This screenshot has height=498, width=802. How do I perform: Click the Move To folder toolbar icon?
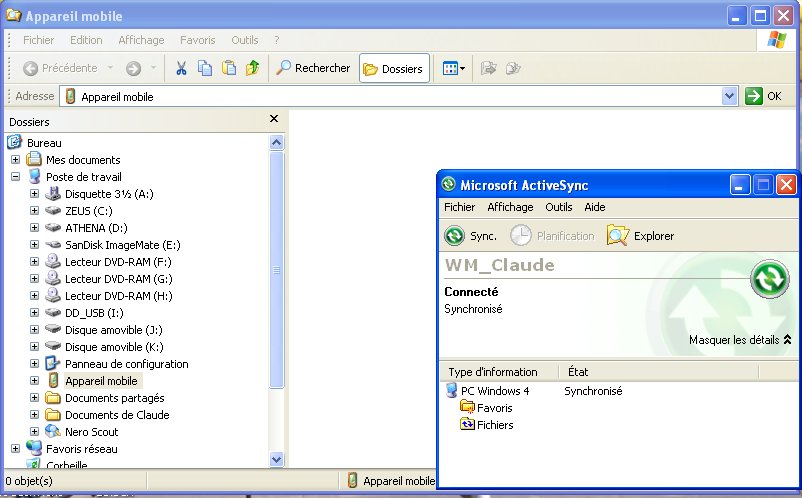pos(488,68)
